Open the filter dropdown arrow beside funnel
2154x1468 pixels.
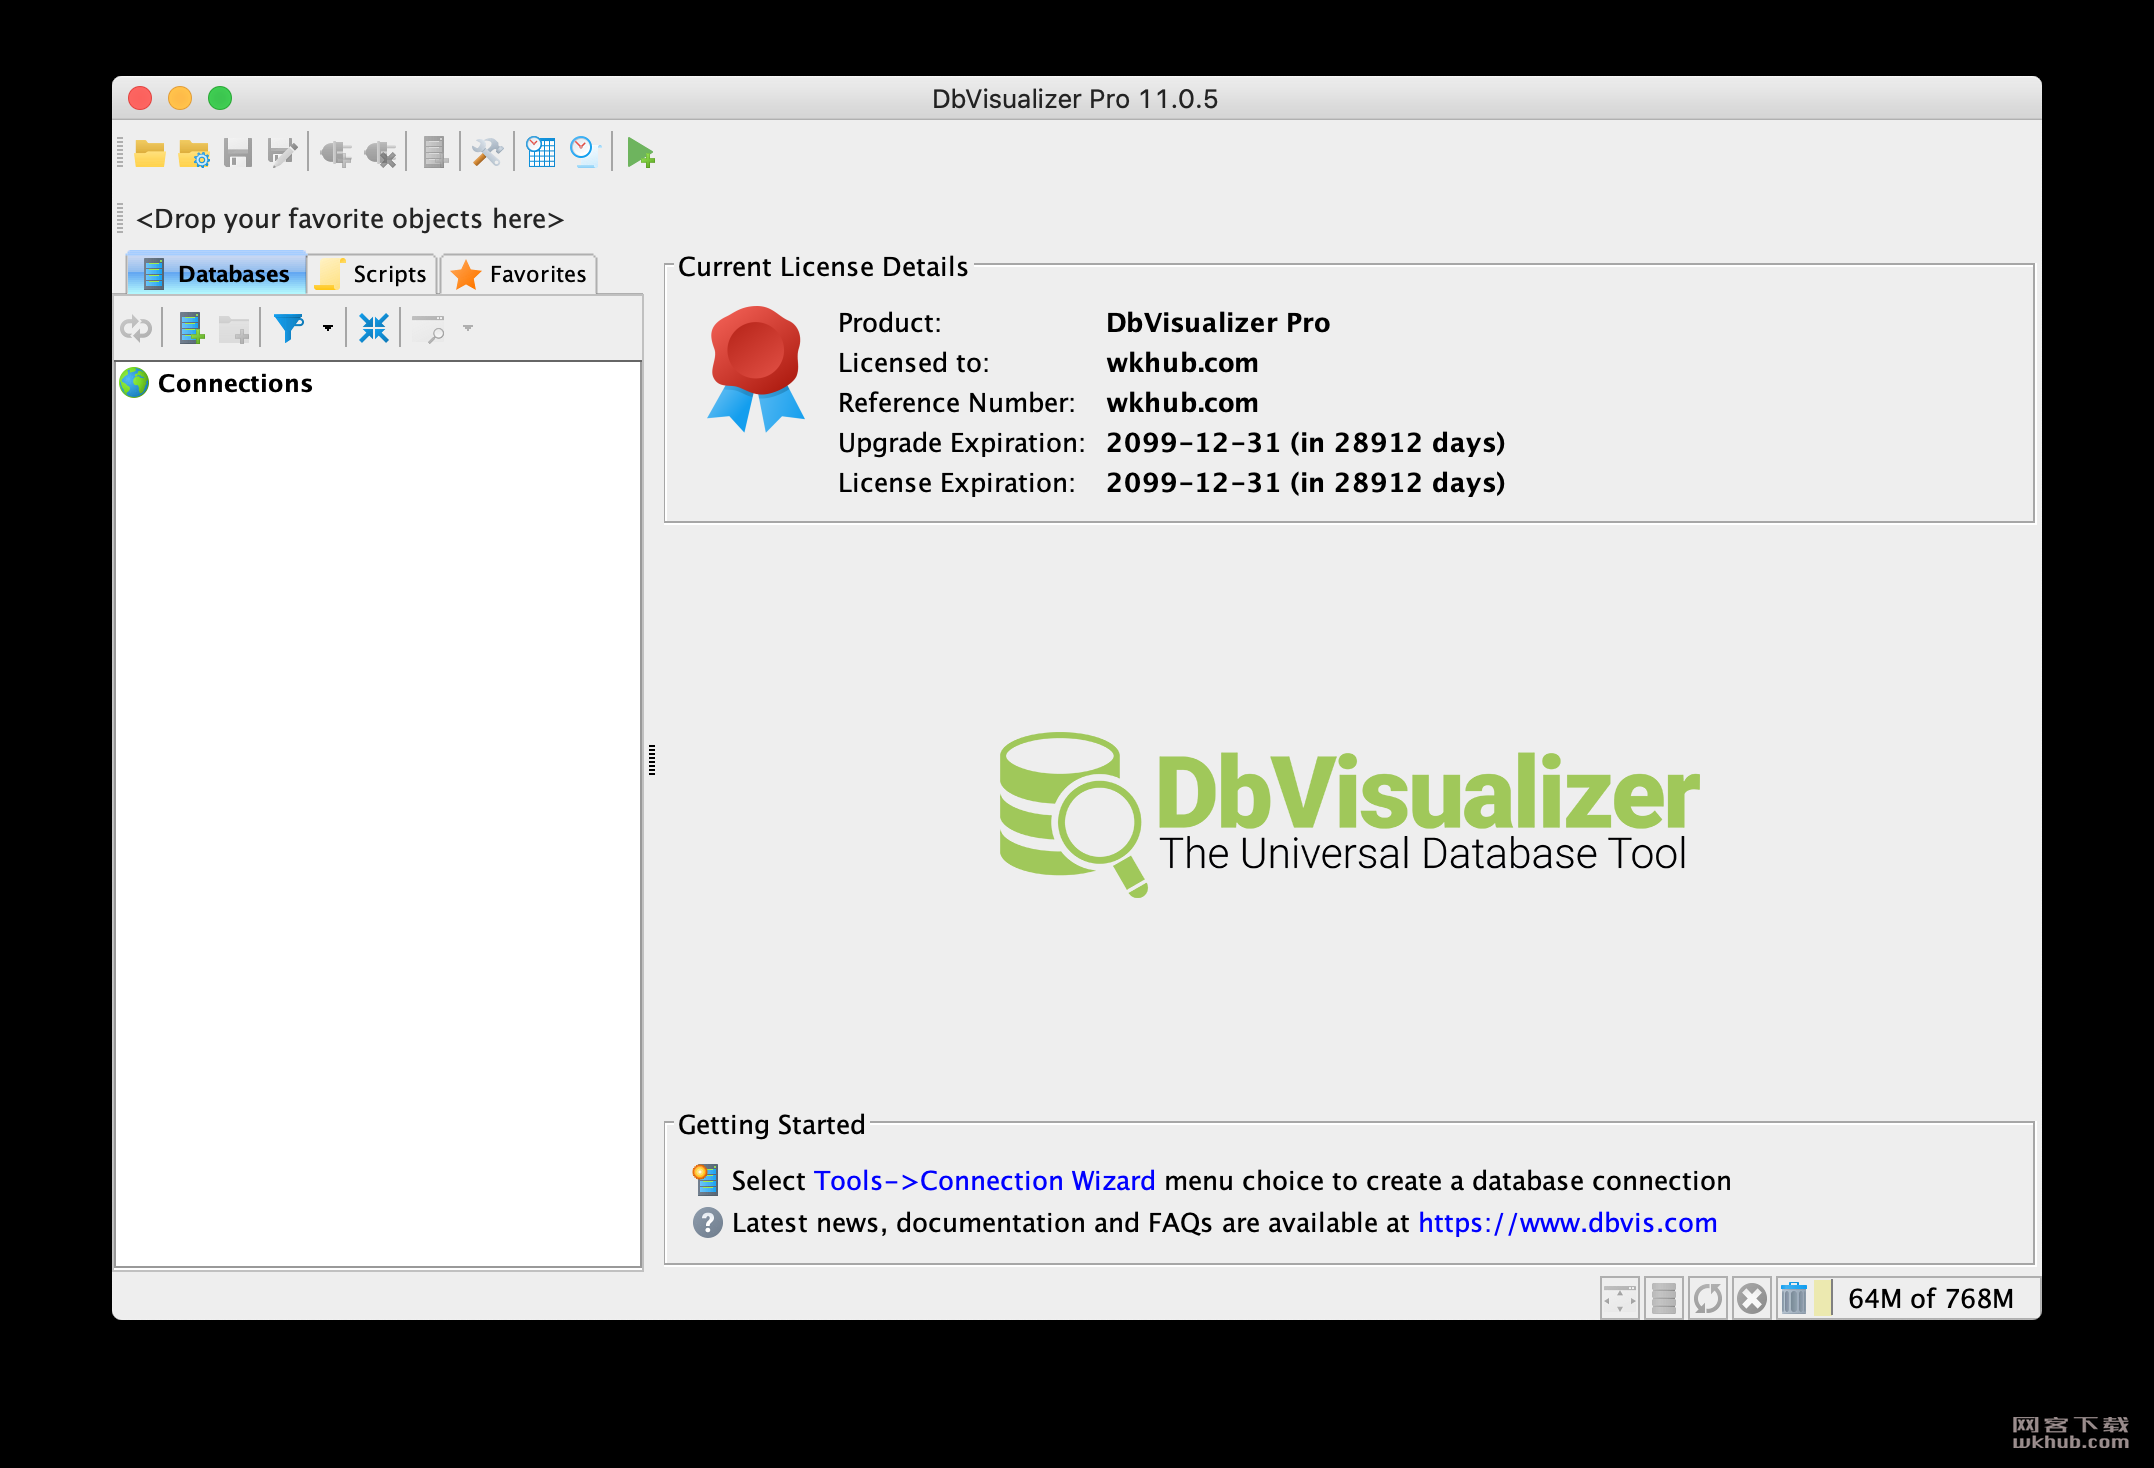pyautogui.click(x=328, y=328)
